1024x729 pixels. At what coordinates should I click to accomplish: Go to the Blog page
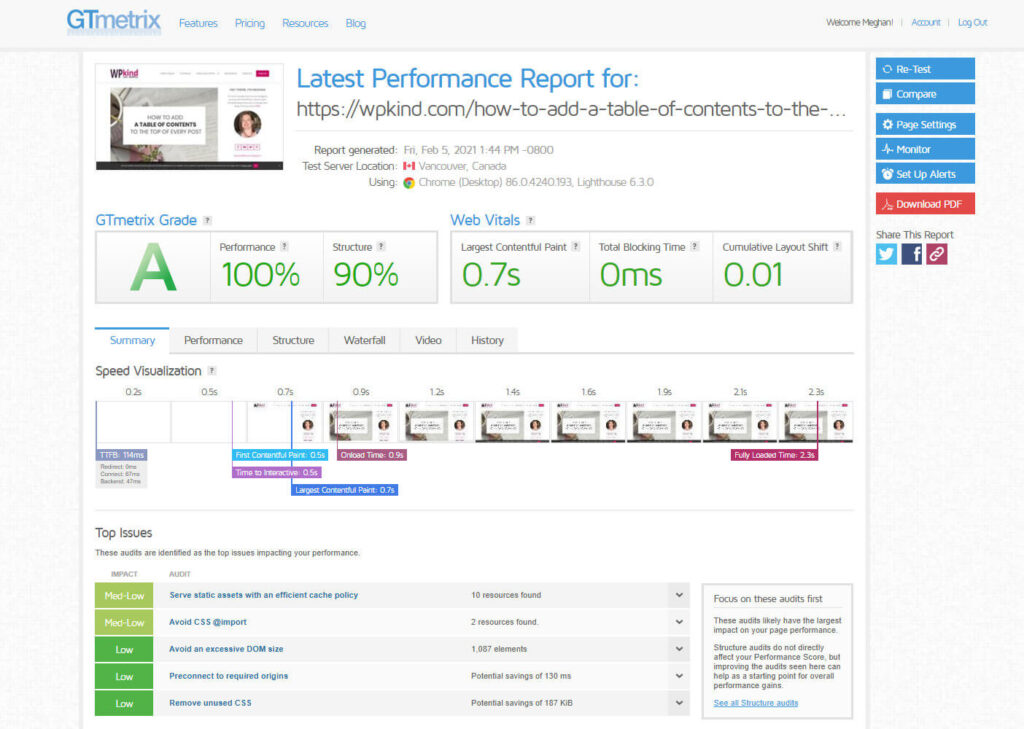[356, 24]
